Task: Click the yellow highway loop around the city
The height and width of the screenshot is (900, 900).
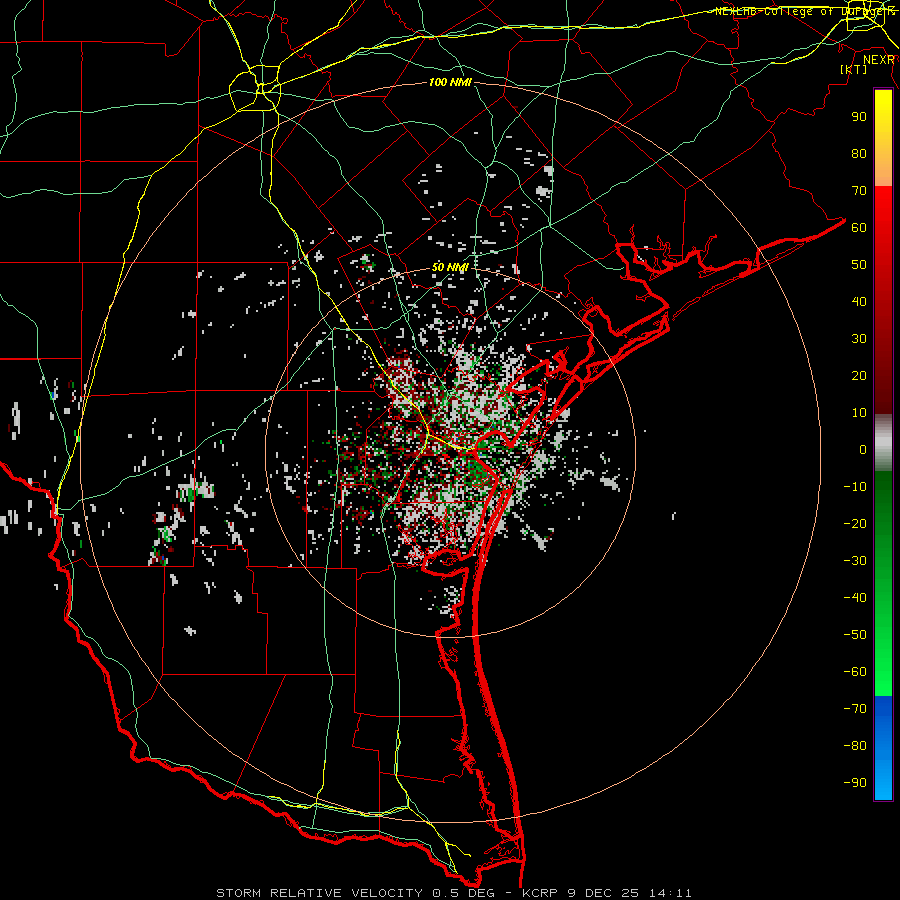Action: tap(255, 88)
